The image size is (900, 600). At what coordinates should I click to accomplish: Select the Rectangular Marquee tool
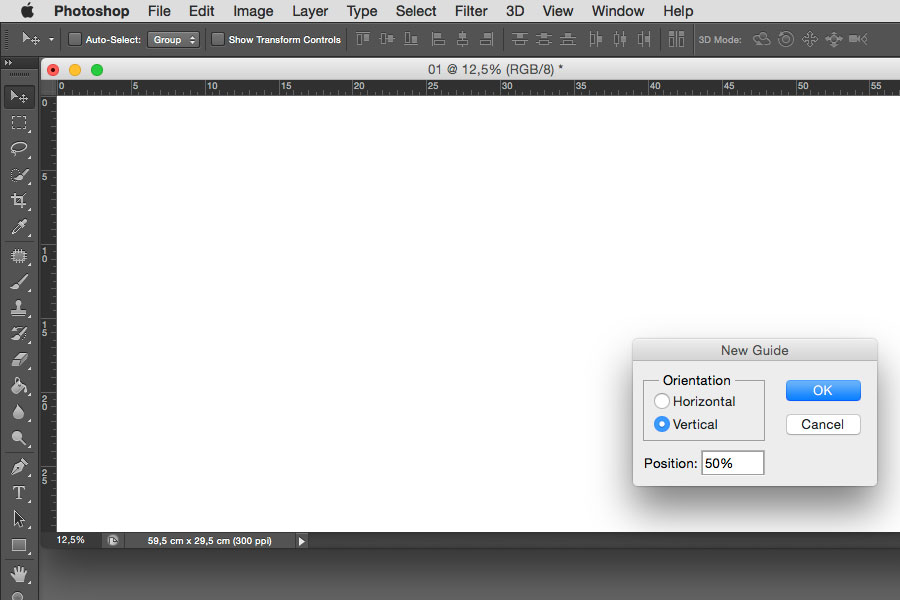tap(19, 123)
